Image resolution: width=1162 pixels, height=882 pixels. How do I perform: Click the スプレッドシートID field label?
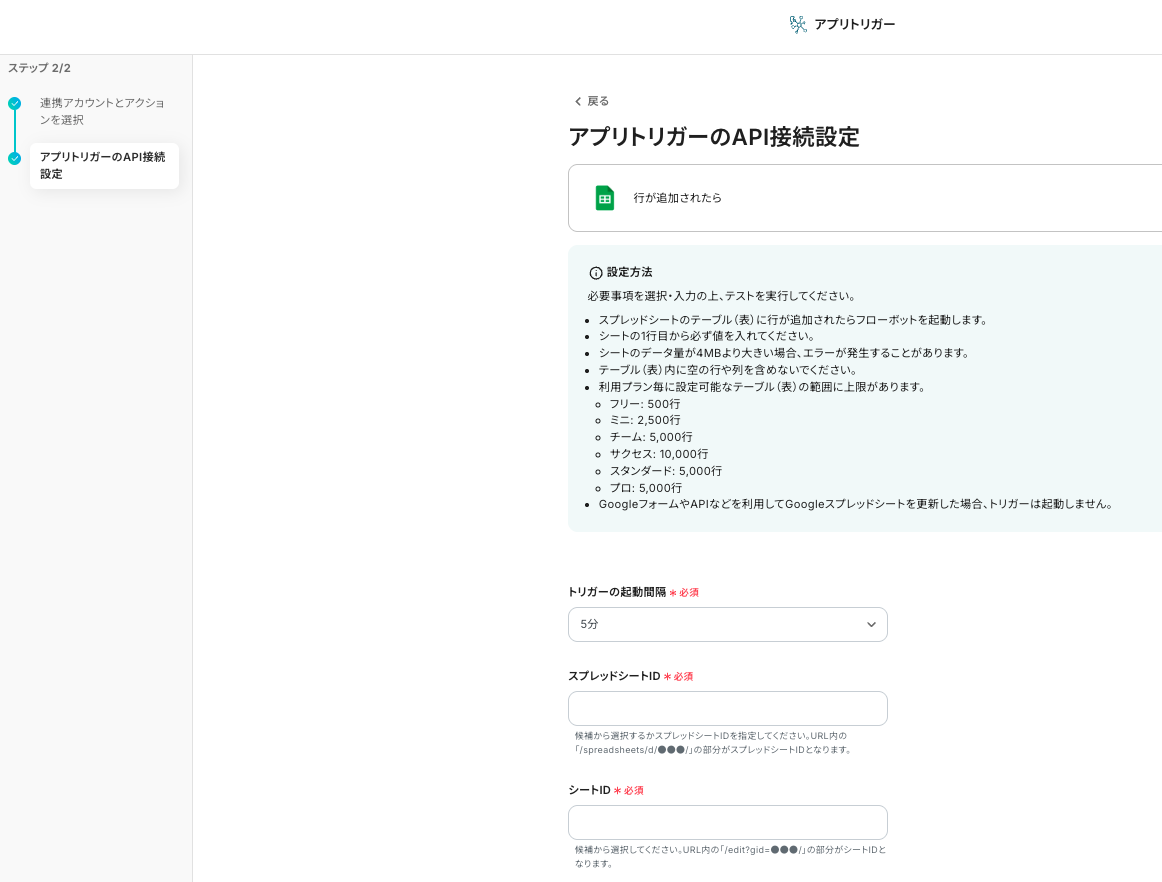pos(614,676)
